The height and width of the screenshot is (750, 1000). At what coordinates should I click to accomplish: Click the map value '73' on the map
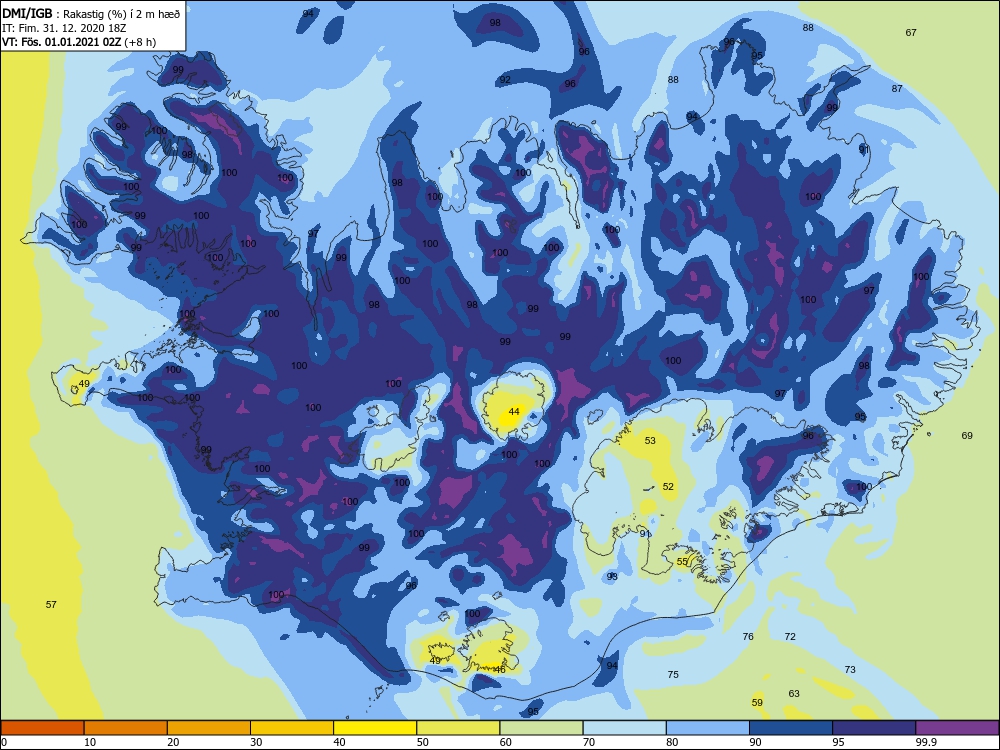[849, 670]
